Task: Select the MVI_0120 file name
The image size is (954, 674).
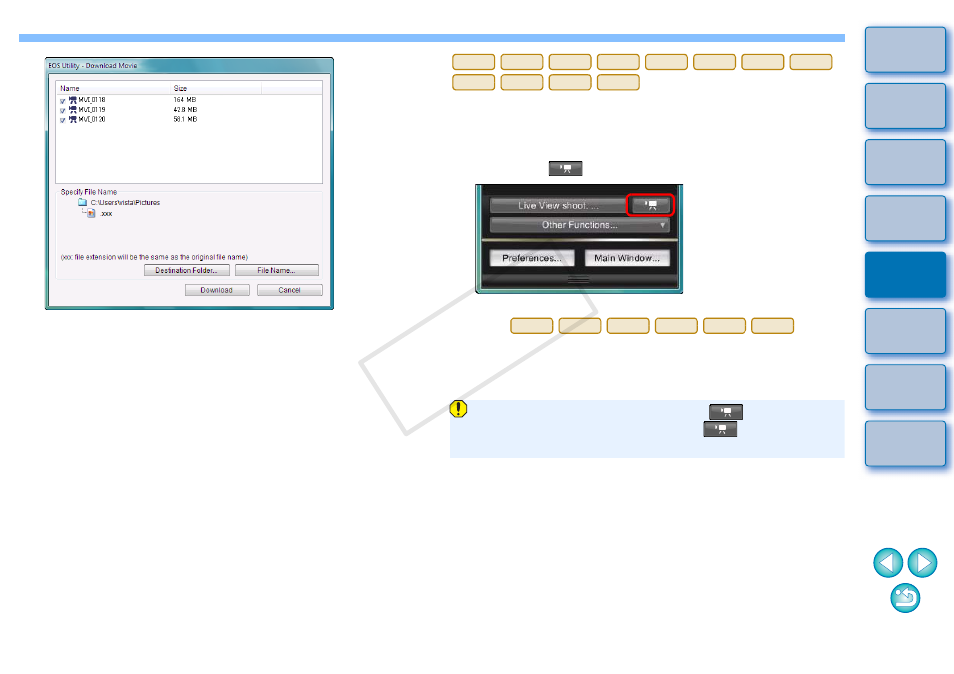Action: pyautogui.click(x=92, y=119)
